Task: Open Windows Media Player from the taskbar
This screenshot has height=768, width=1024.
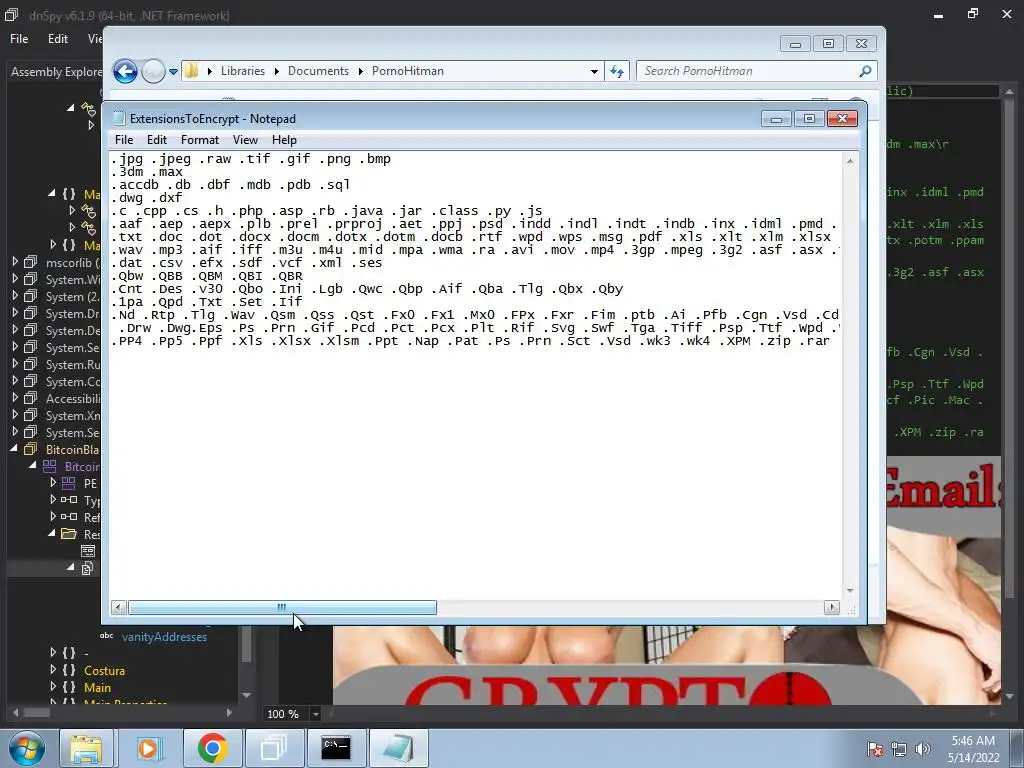Action: pyautogui.click(x=148, y=748)
